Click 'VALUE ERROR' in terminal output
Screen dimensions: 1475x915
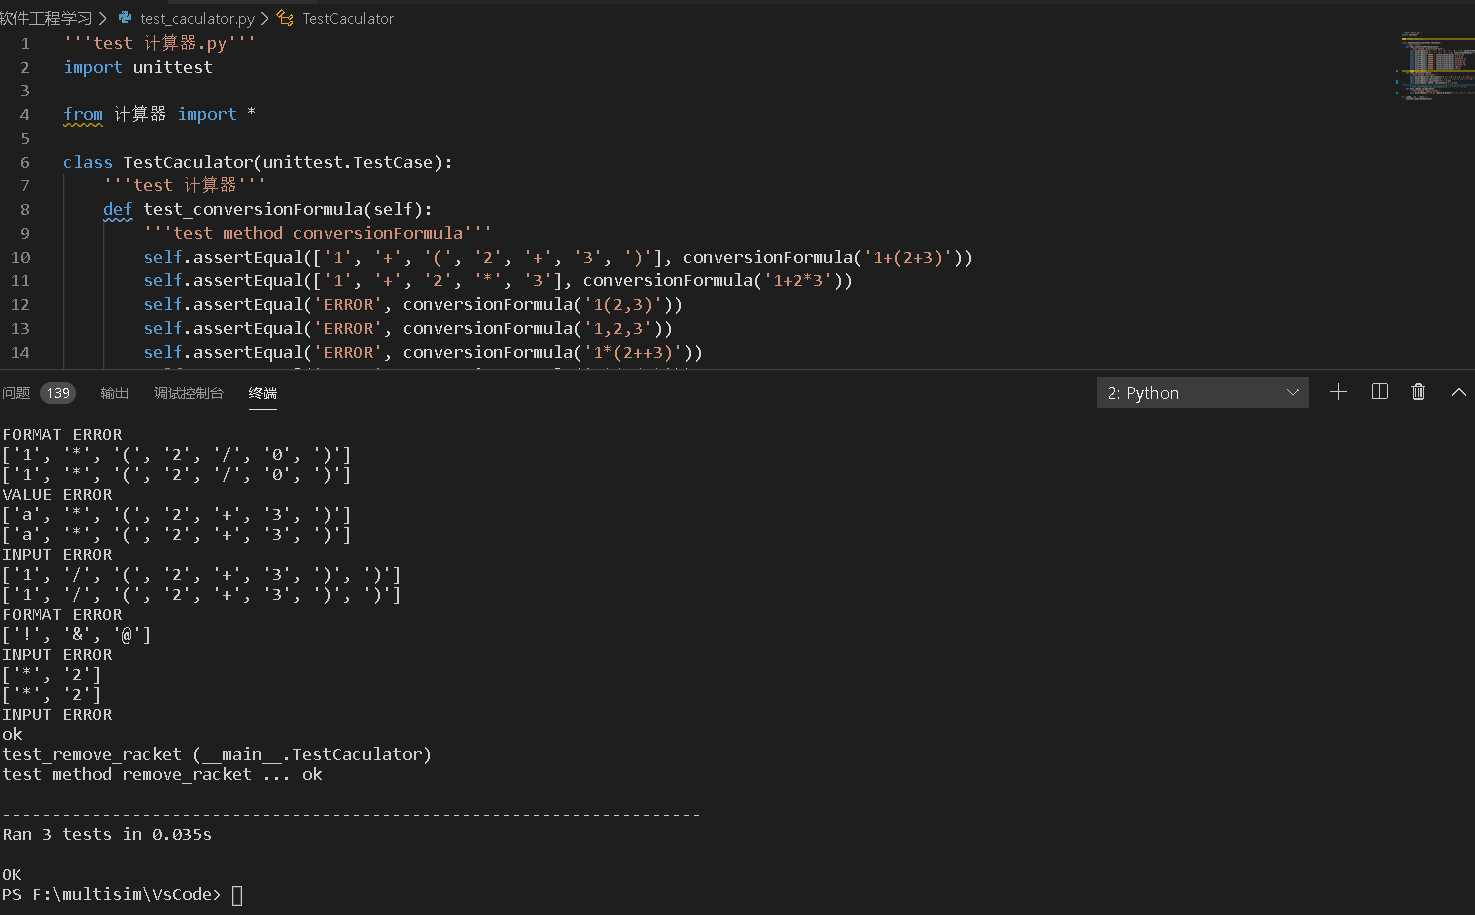(57, 495)
